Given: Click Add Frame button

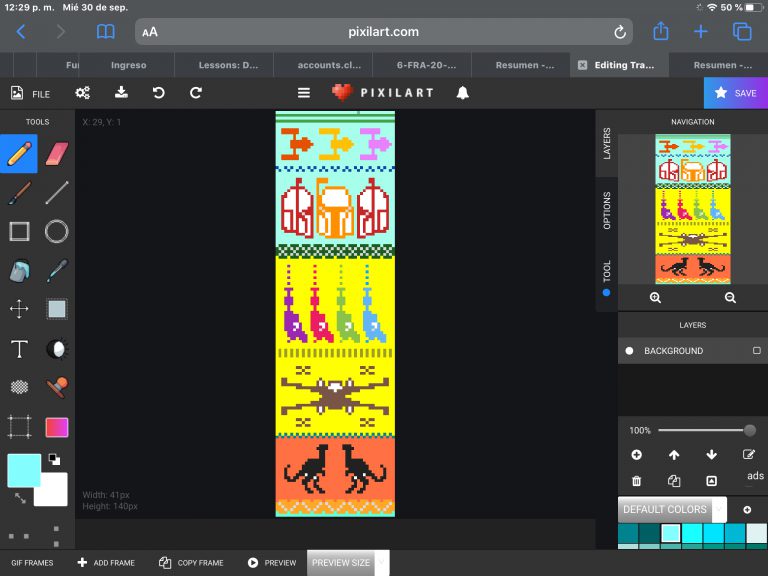Looking at the screenshot, I should tap(106, 563).
